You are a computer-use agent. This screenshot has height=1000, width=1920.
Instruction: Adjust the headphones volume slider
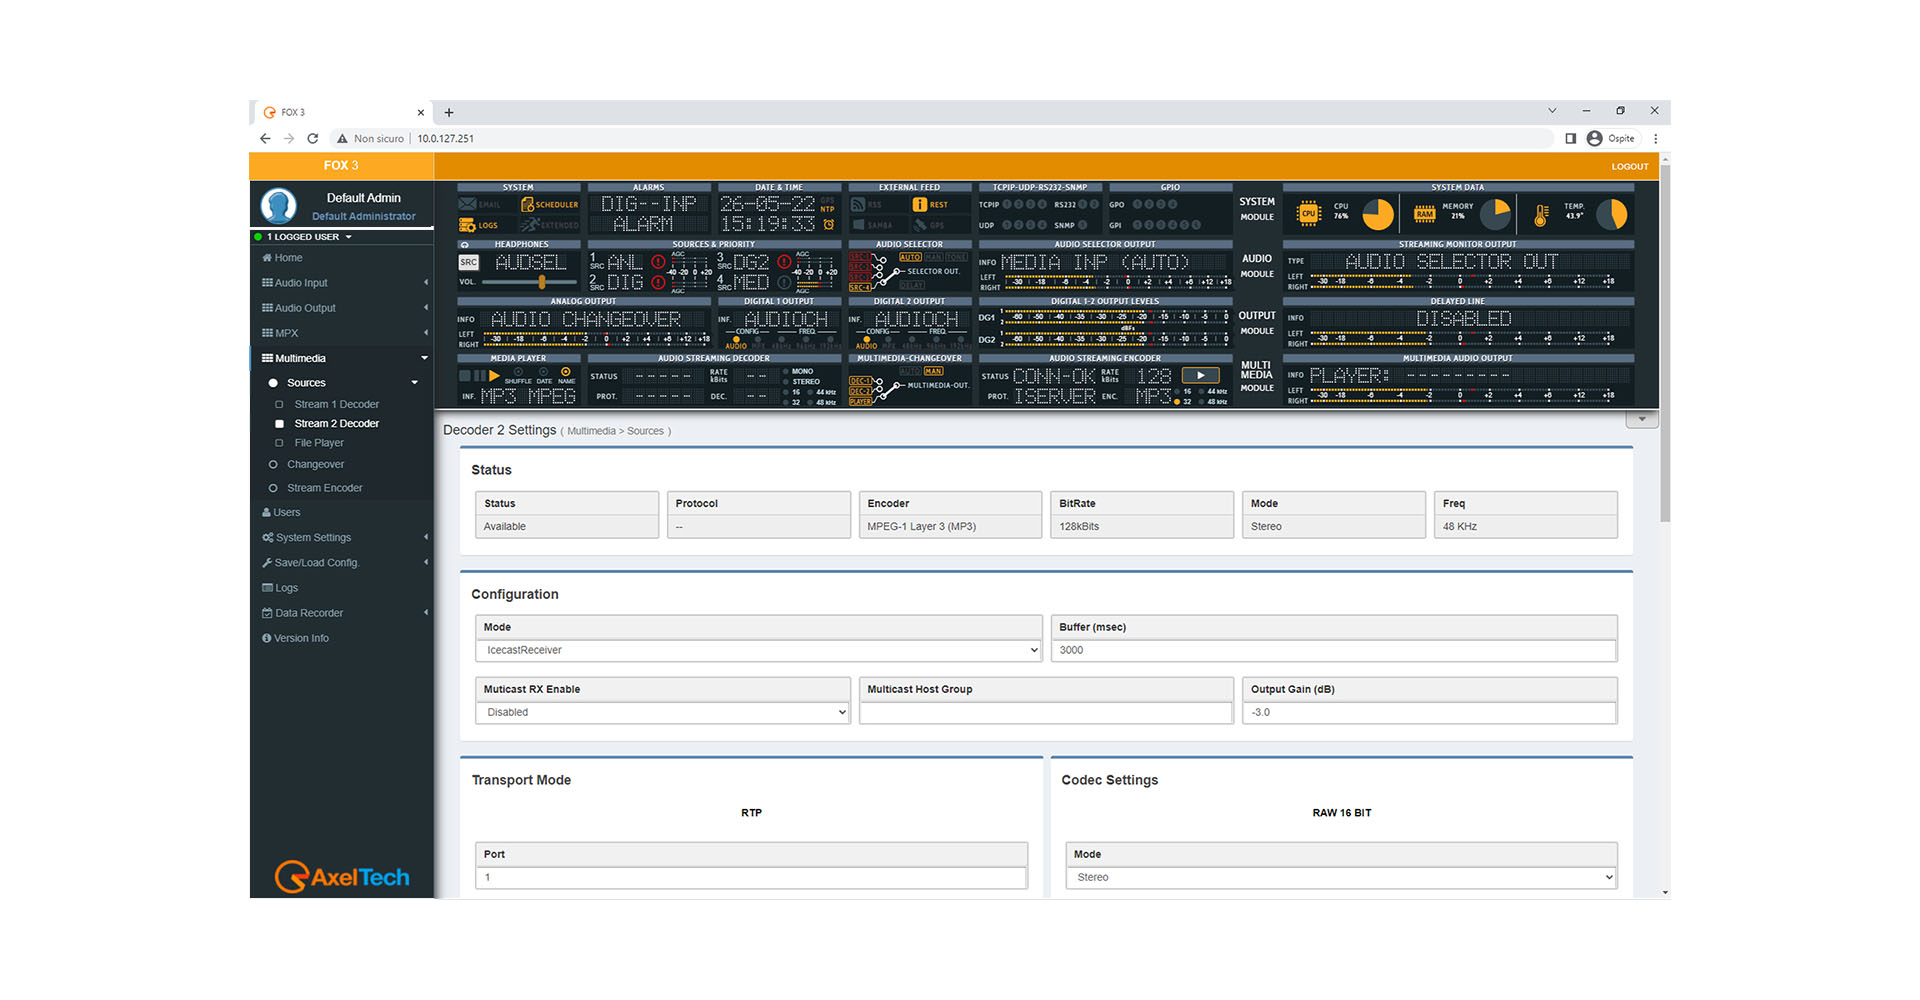coord(541,283)
